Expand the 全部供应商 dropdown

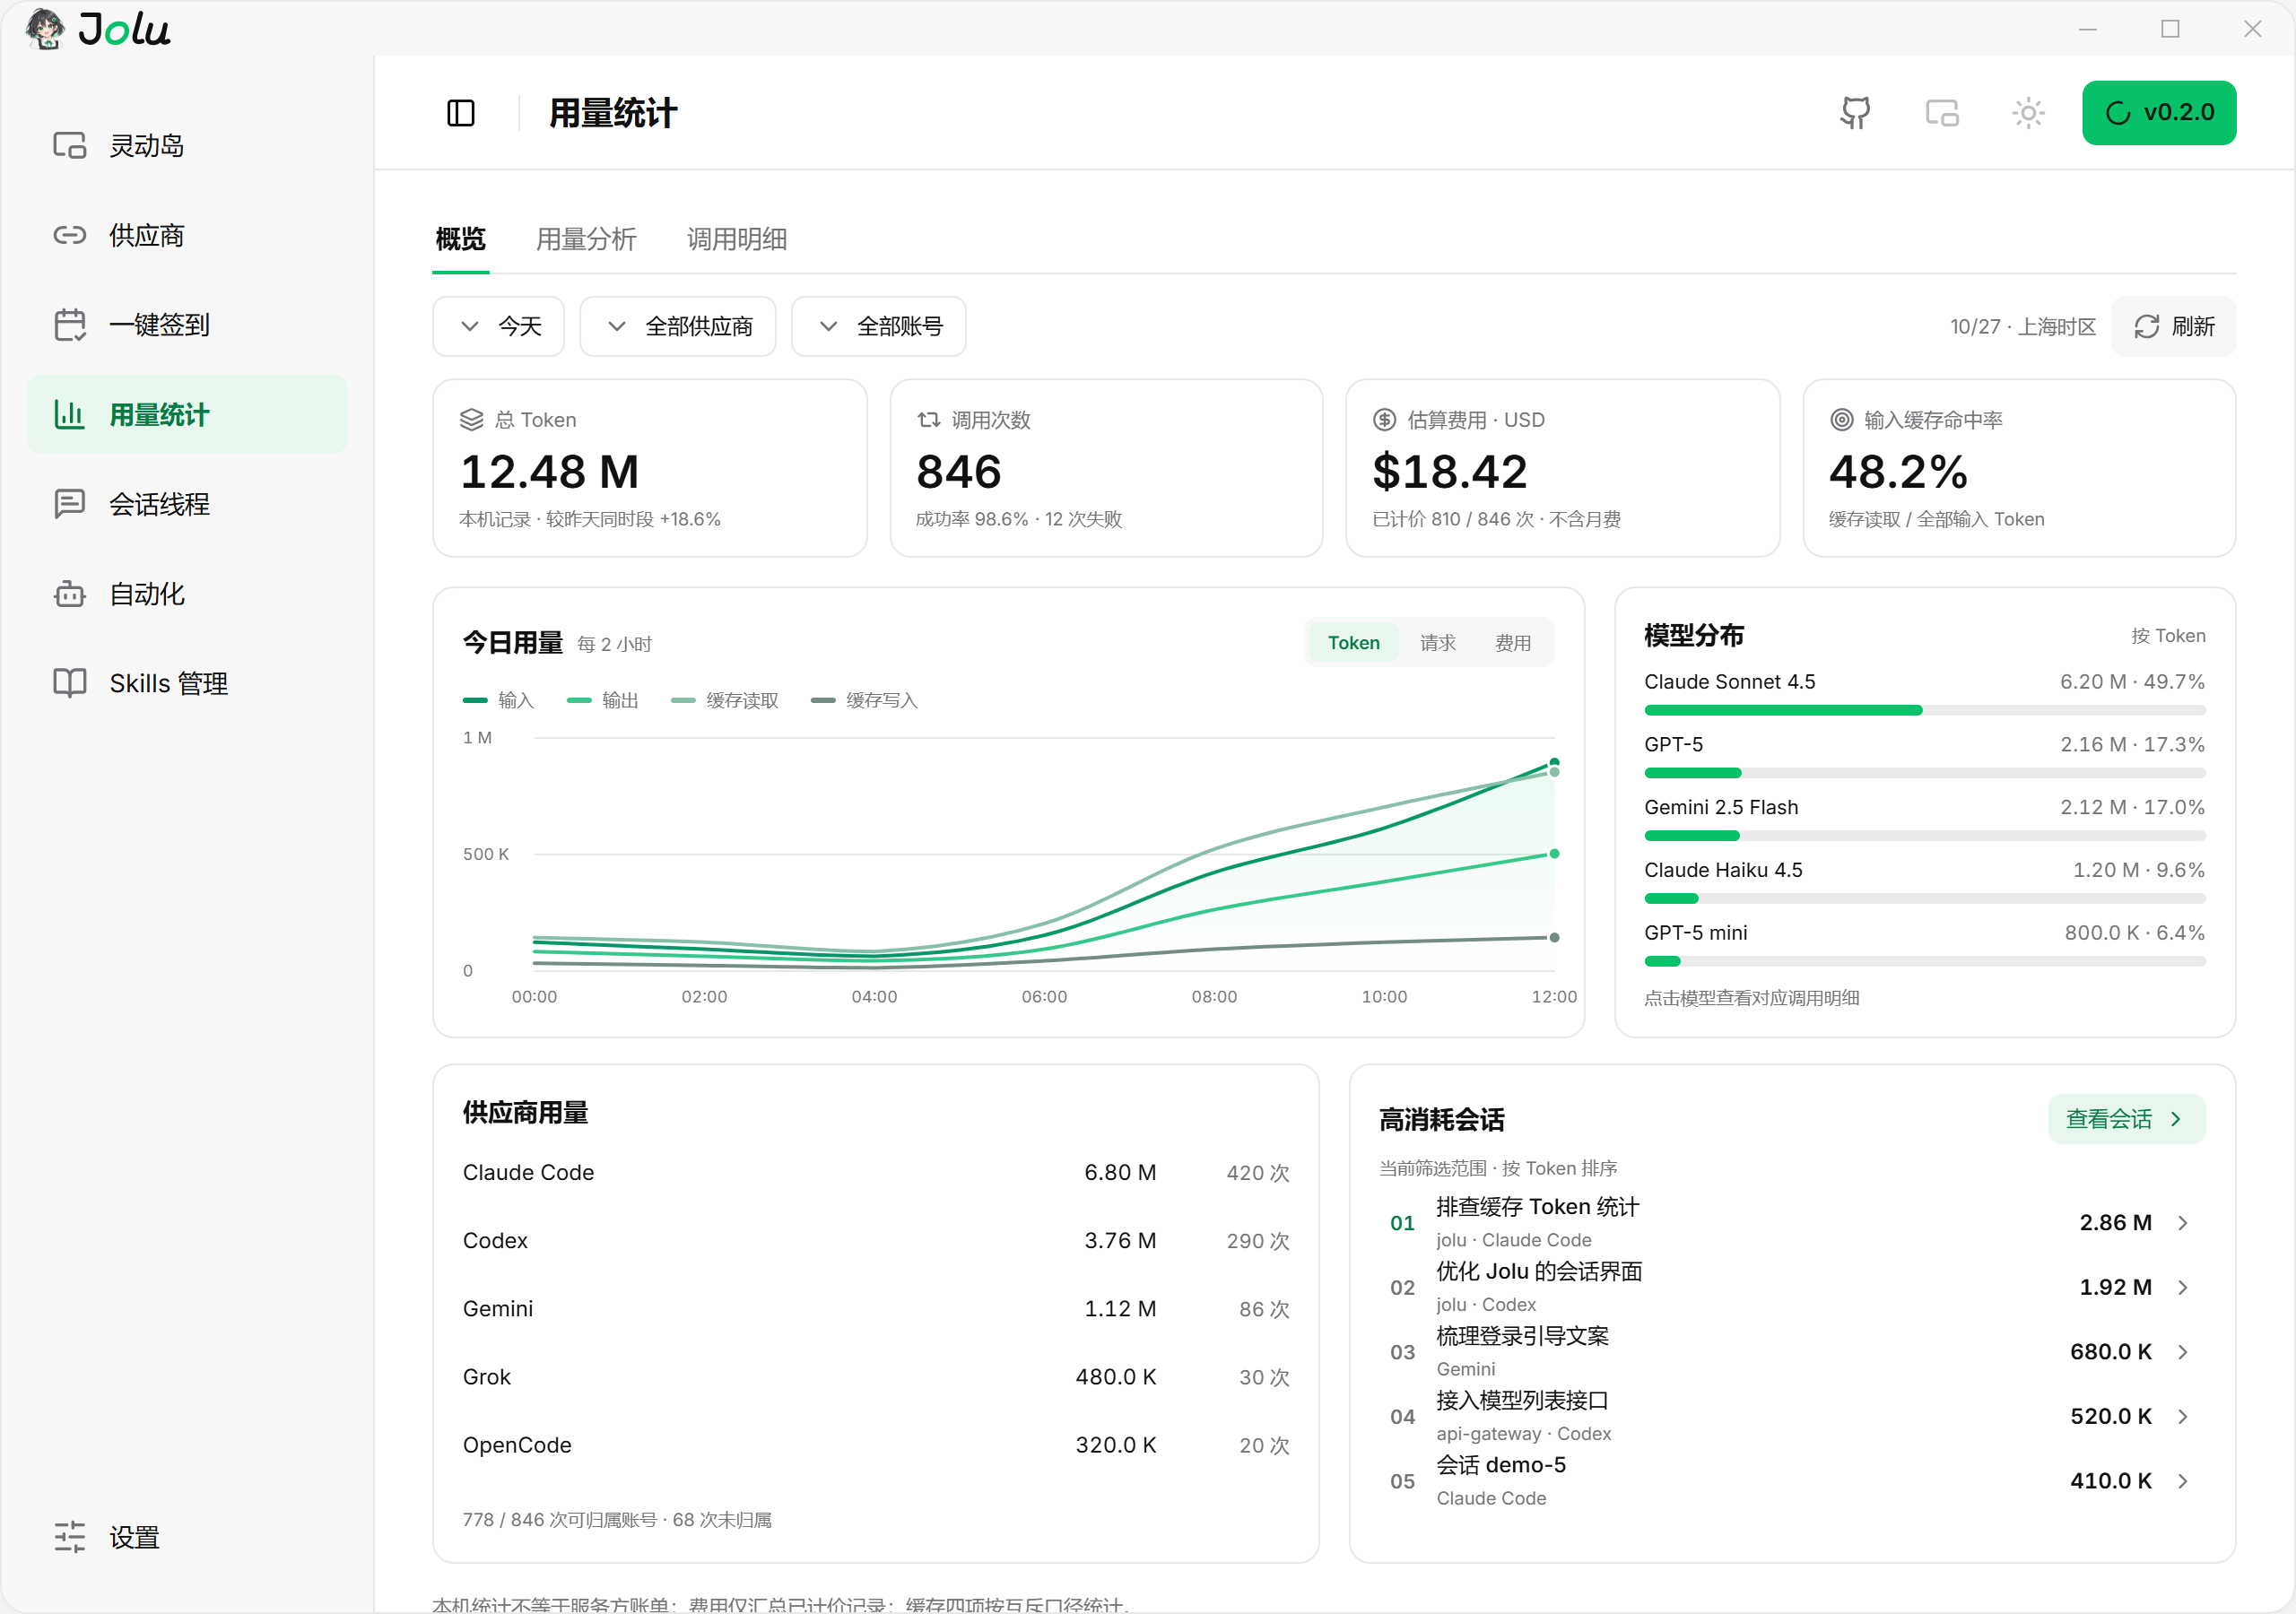678,326
